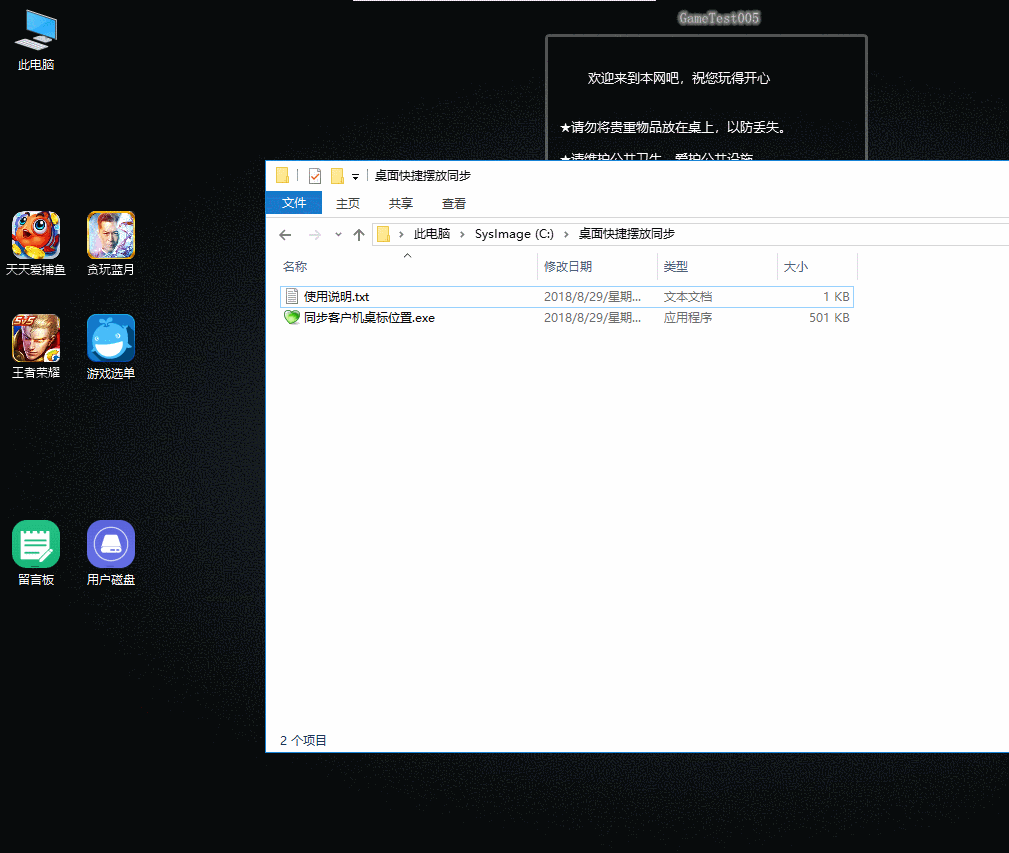Click the new folder quick access icon
The image size is (1009, 853).
pyautogui.click(x=337, y=176)
